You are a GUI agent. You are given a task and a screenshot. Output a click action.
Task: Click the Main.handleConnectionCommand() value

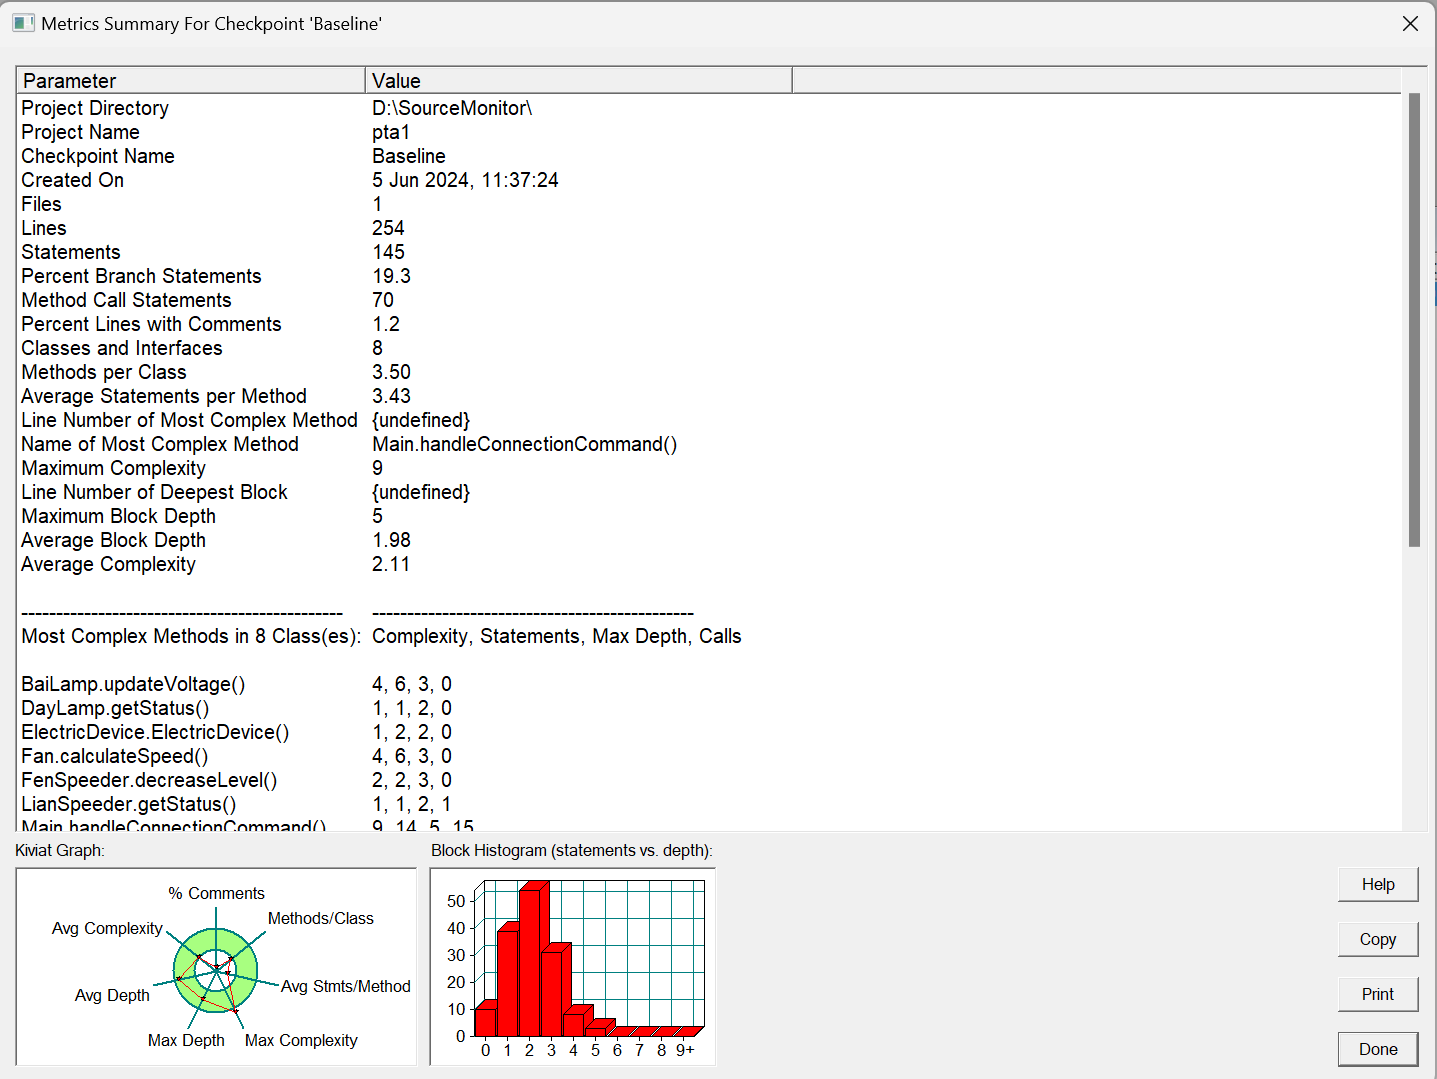525,444
